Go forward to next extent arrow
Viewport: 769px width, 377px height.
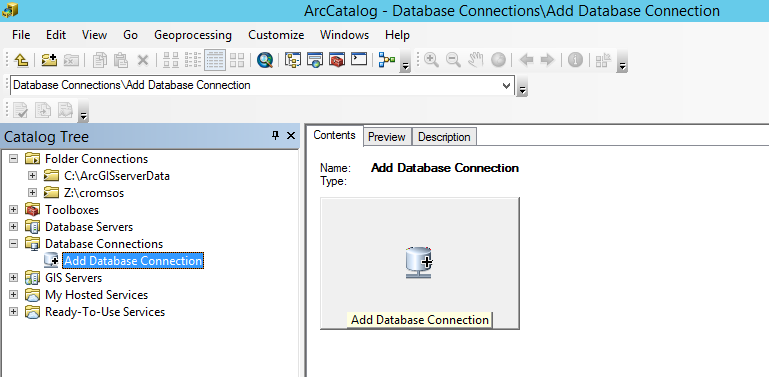[x=547, y=60]
